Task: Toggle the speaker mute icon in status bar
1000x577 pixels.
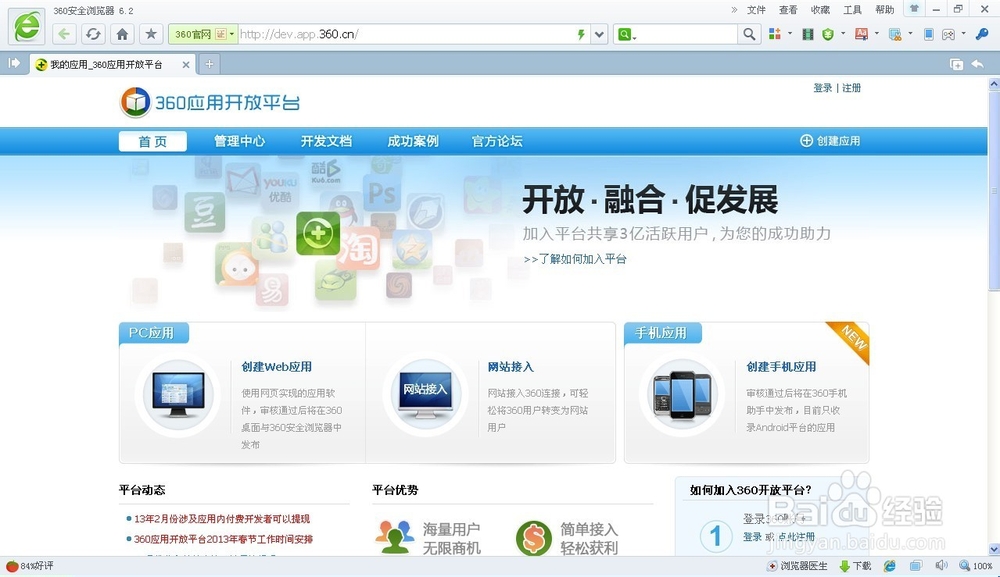Action: [x=941, y=566]
